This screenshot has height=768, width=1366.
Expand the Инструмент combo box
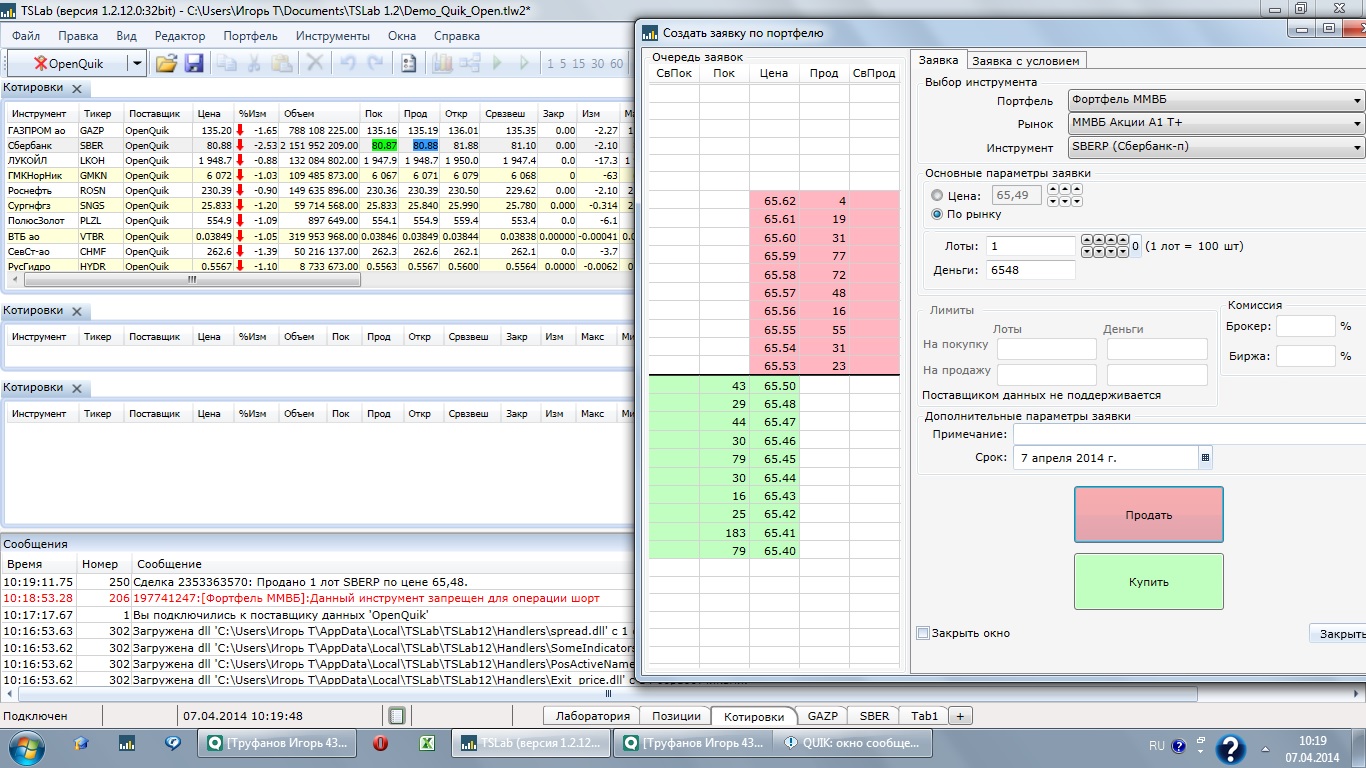coord(1357,148)
